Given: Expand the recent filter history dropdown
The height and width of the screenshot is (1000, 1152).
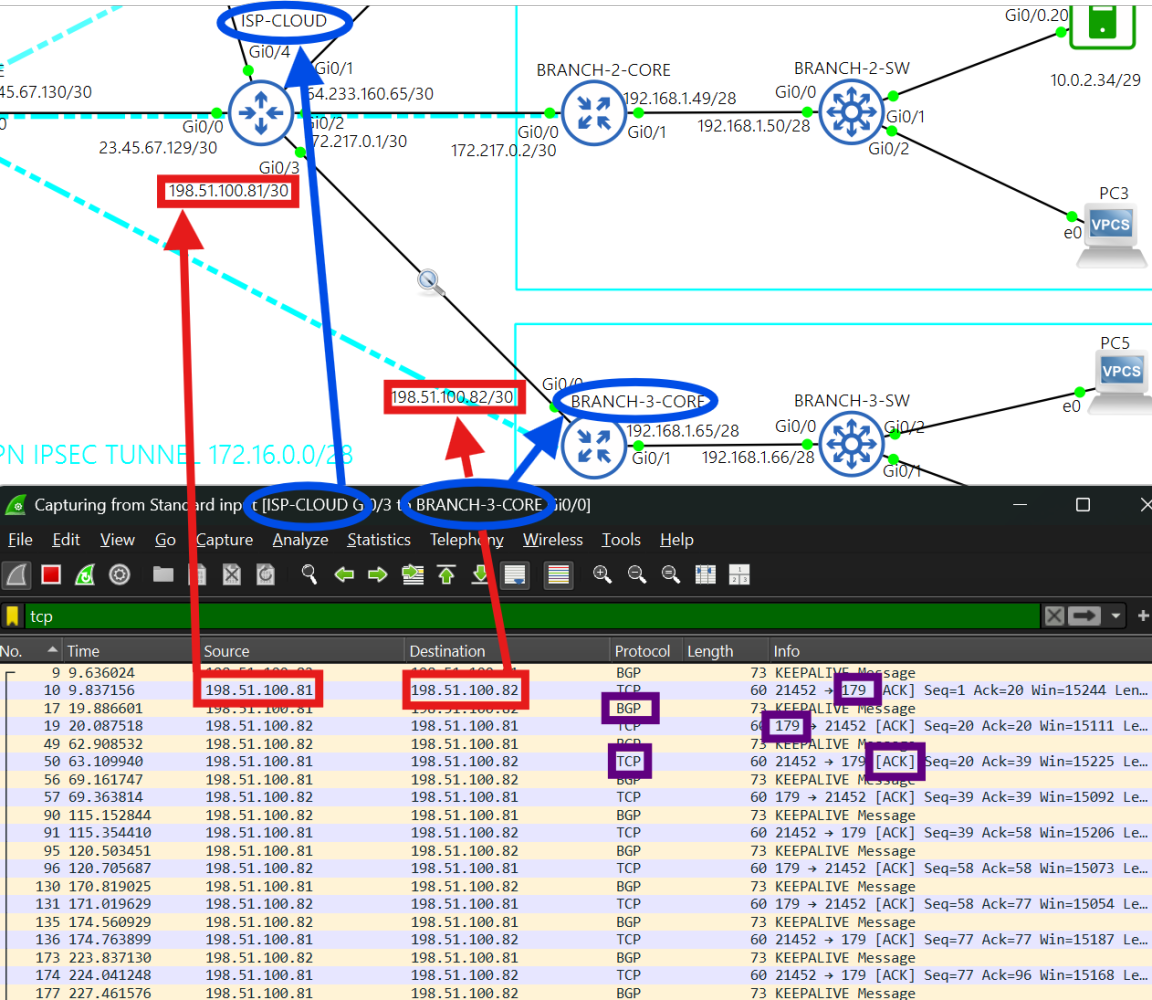Looking at the screenshot, I should point(1116,617).
